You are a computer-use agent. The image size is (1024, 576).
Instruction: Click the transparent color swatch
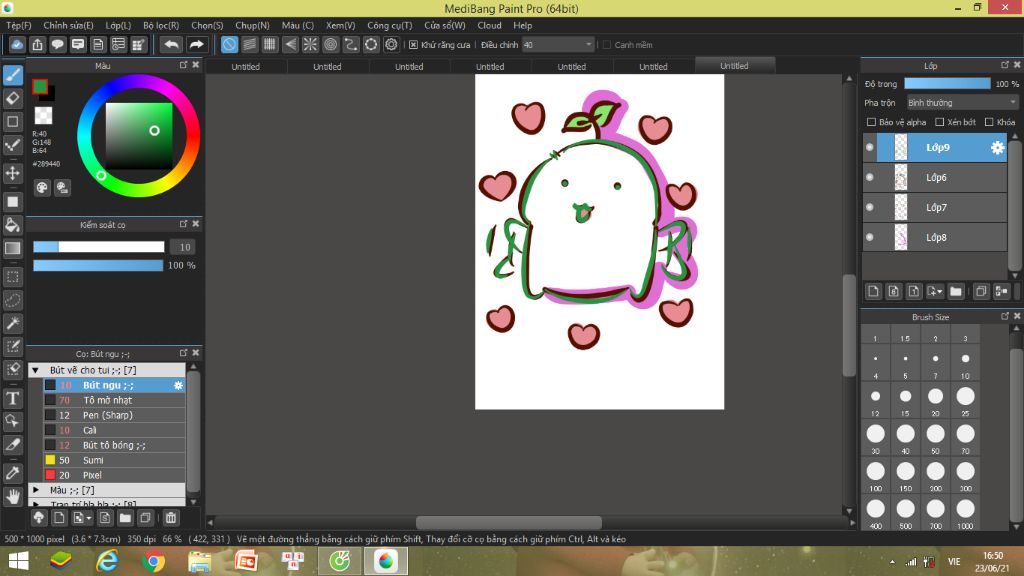click(43, 116)
